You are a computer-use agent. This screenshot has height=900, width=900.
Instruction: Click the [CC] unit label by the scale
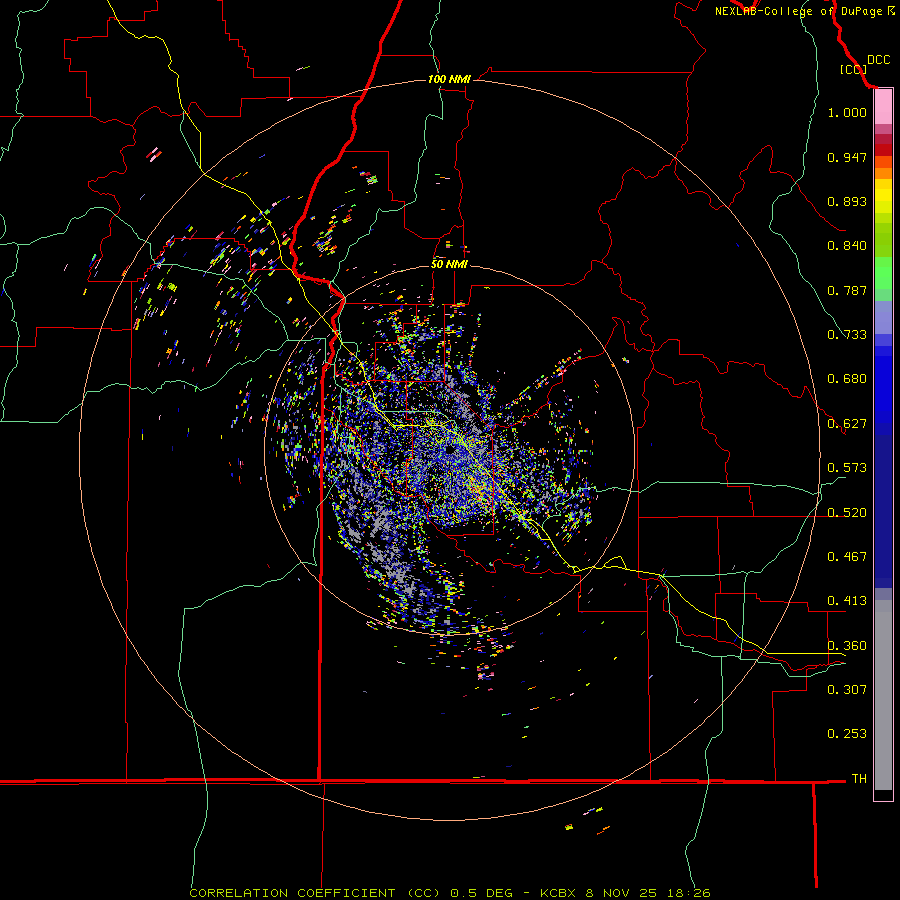[x=853, y=69]
